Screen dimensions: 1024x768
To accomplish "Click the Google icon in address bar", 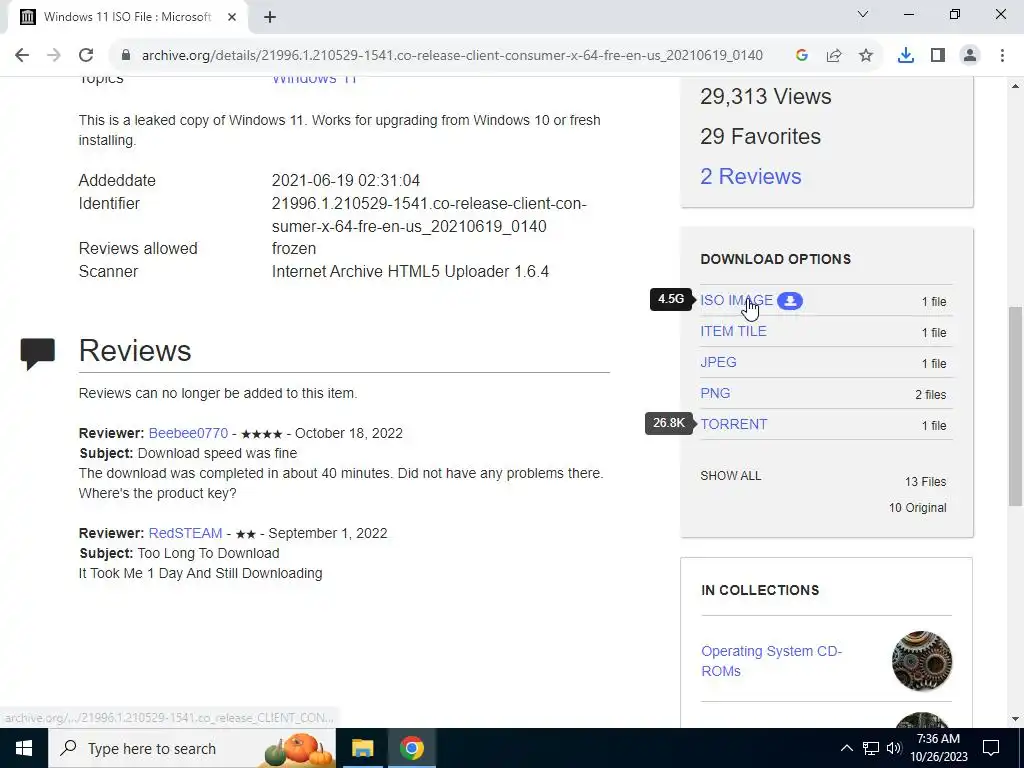I will coord(802,56).
